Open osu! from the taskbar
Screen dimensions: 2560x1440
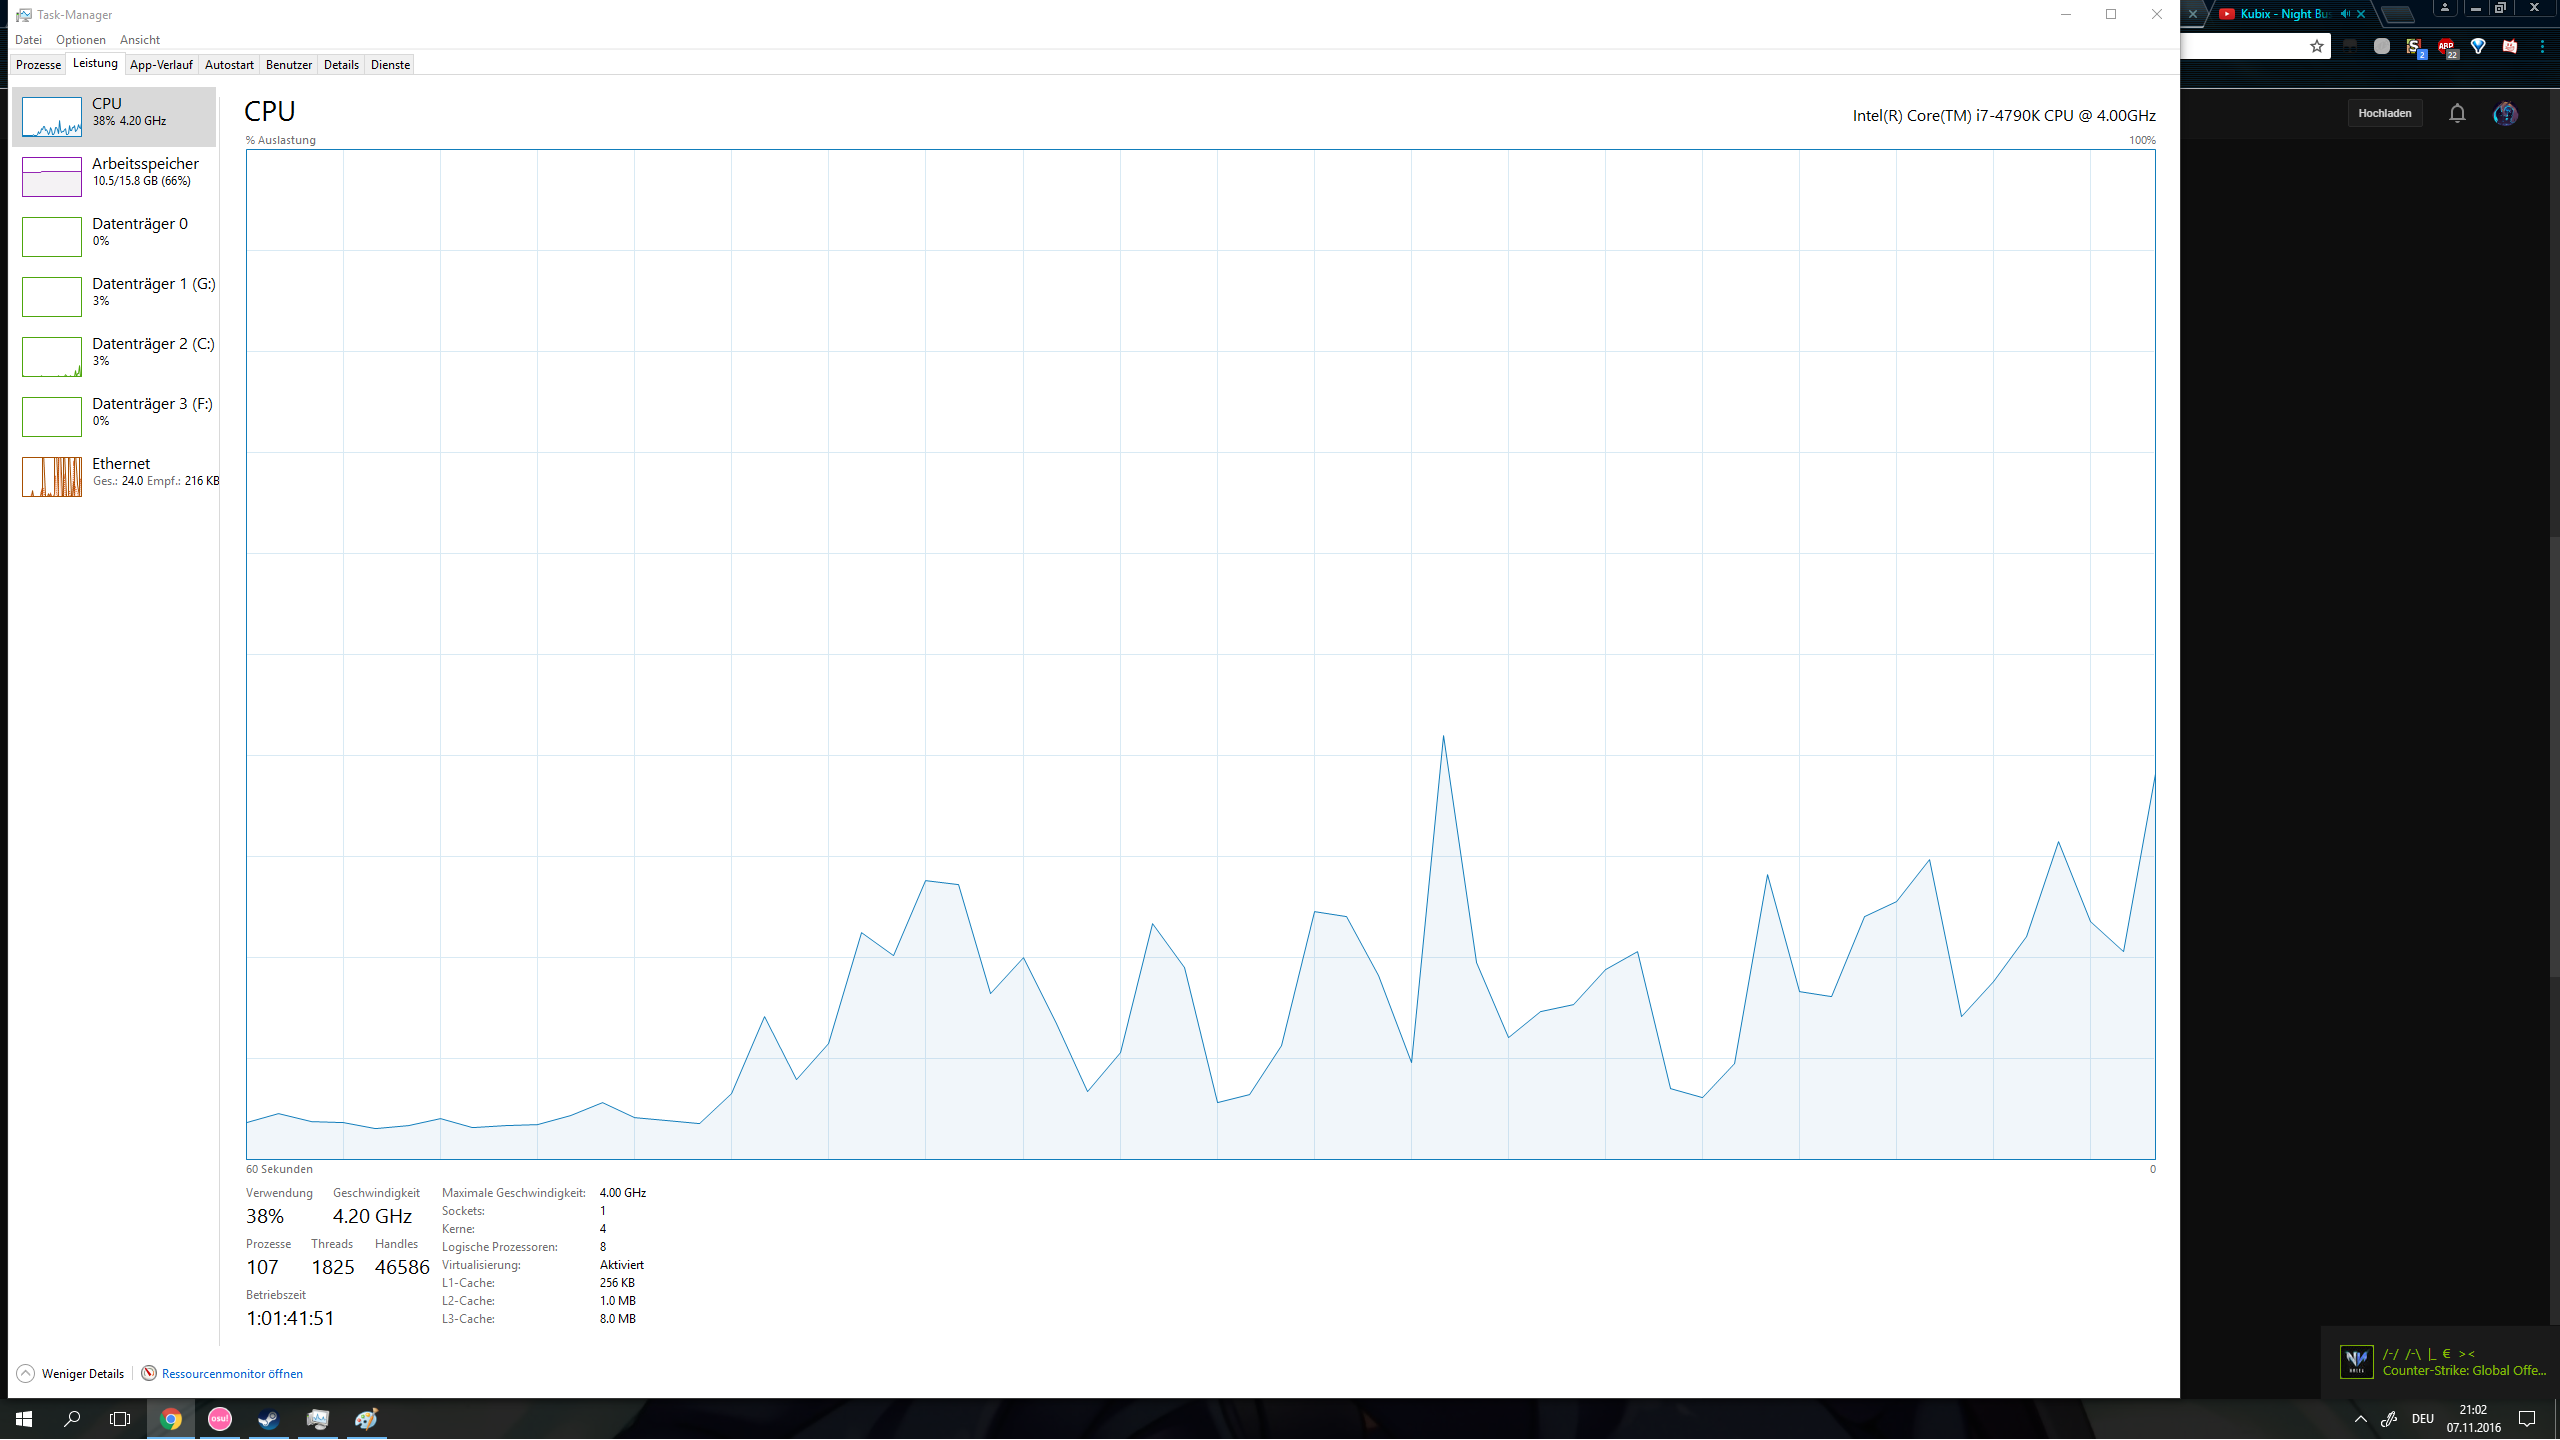coord(219,1419)
